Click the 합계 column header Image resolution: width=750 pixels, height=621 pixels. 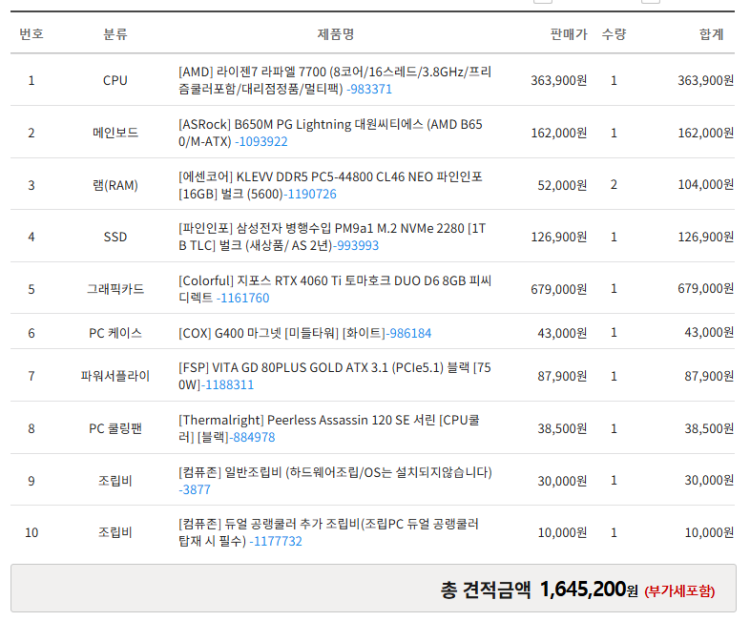pyautogui.click(x=711, y=34)
